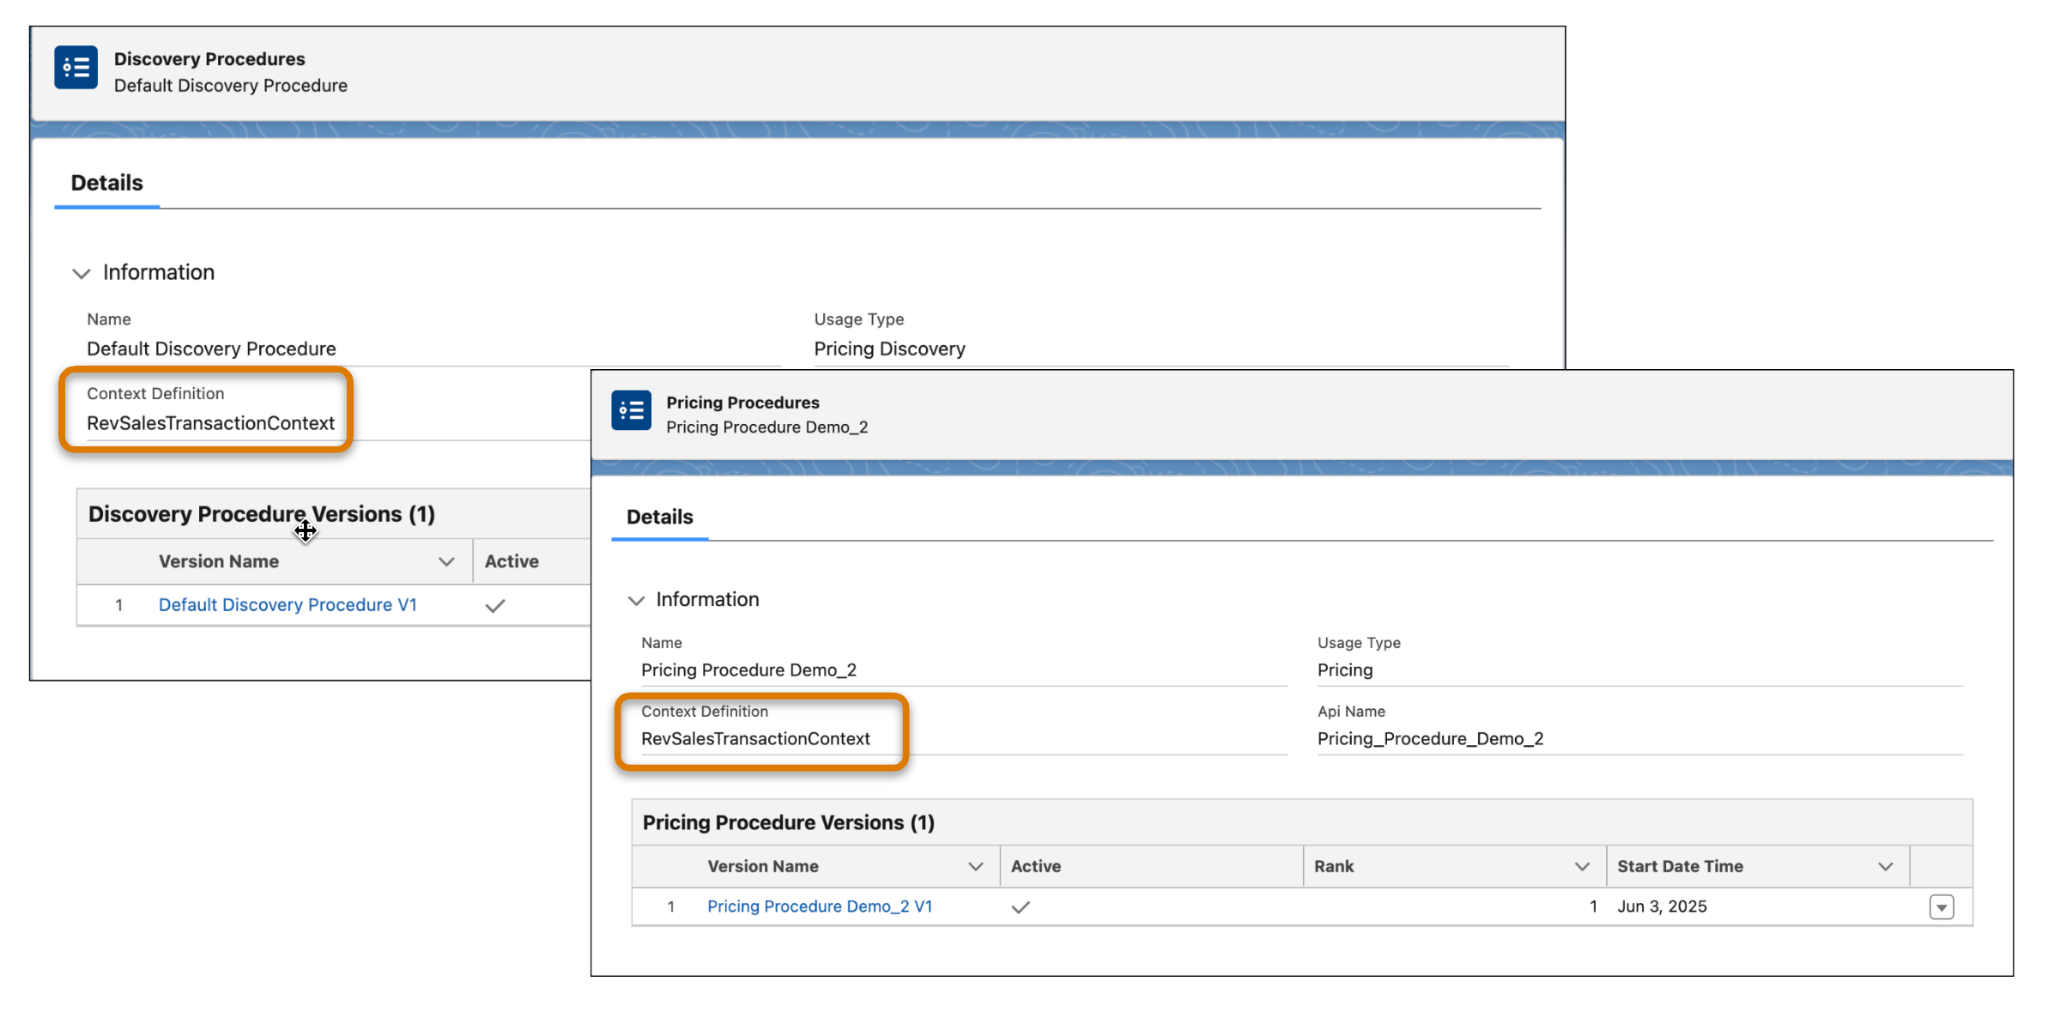
Task: Open Pricing Procedure Demo_2 V1 link
Action: pos(820,906)
